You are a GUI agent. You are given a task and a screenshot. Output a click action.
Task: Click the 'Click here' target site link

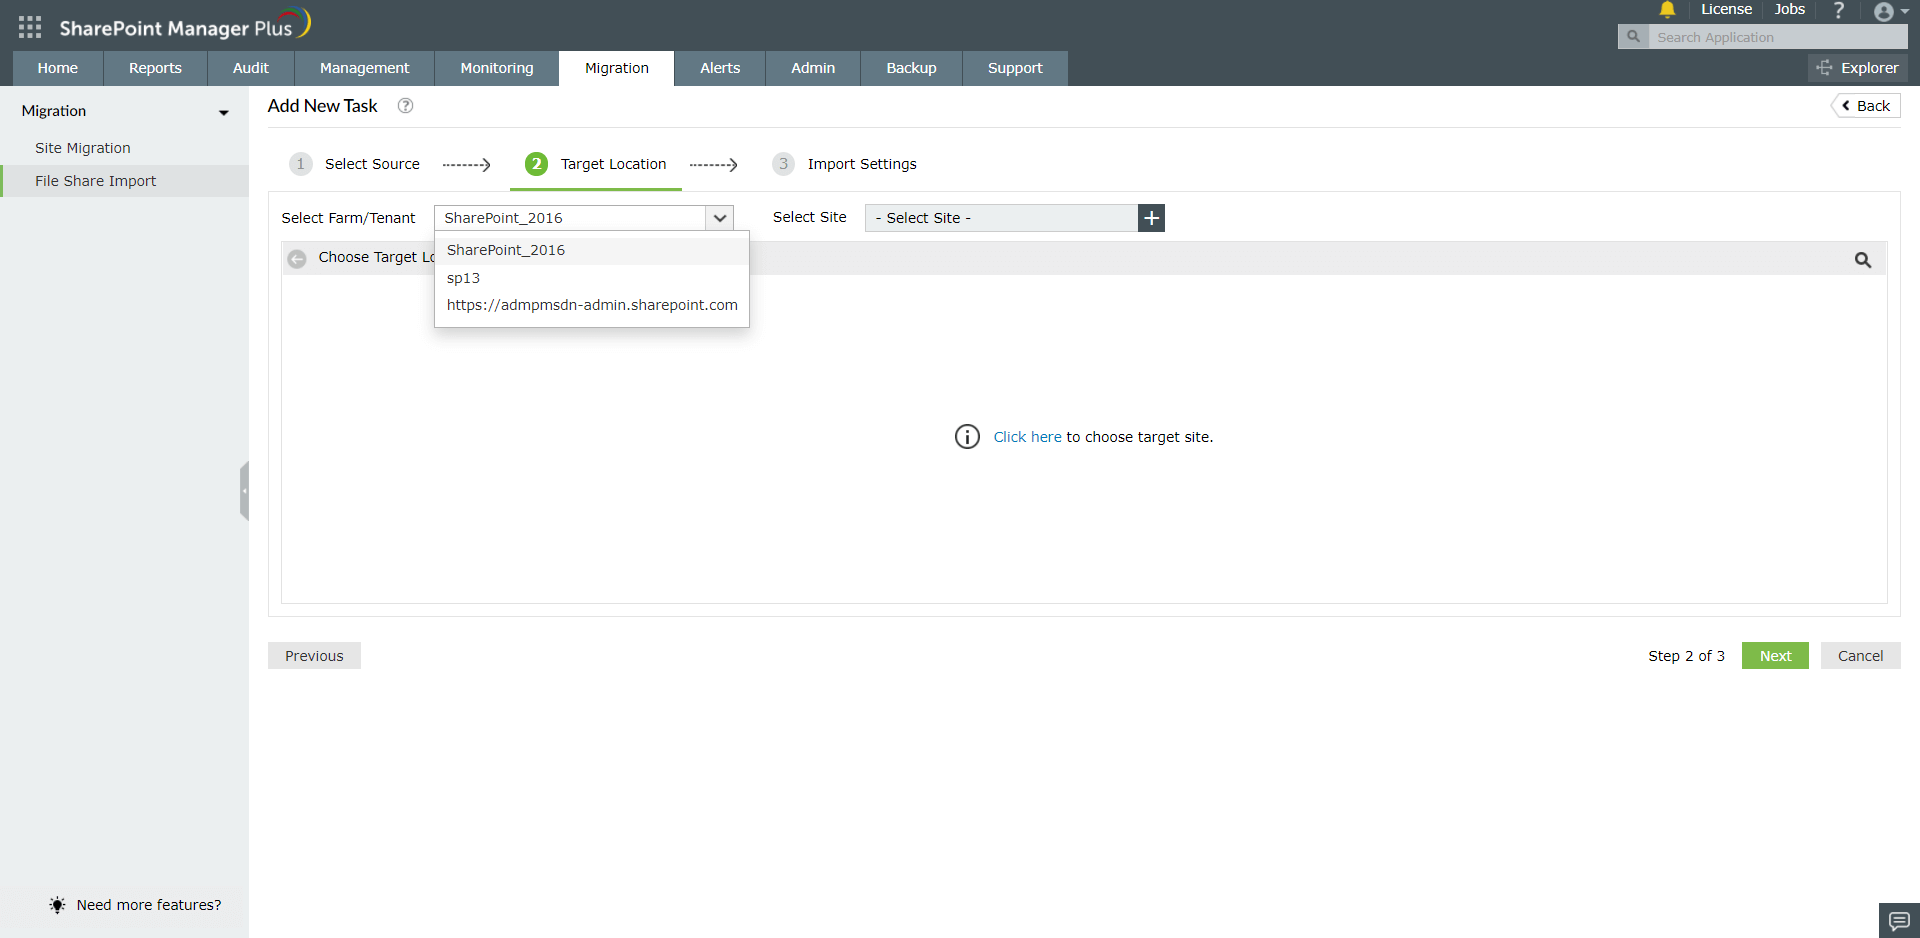click(x=1027, y=437)
